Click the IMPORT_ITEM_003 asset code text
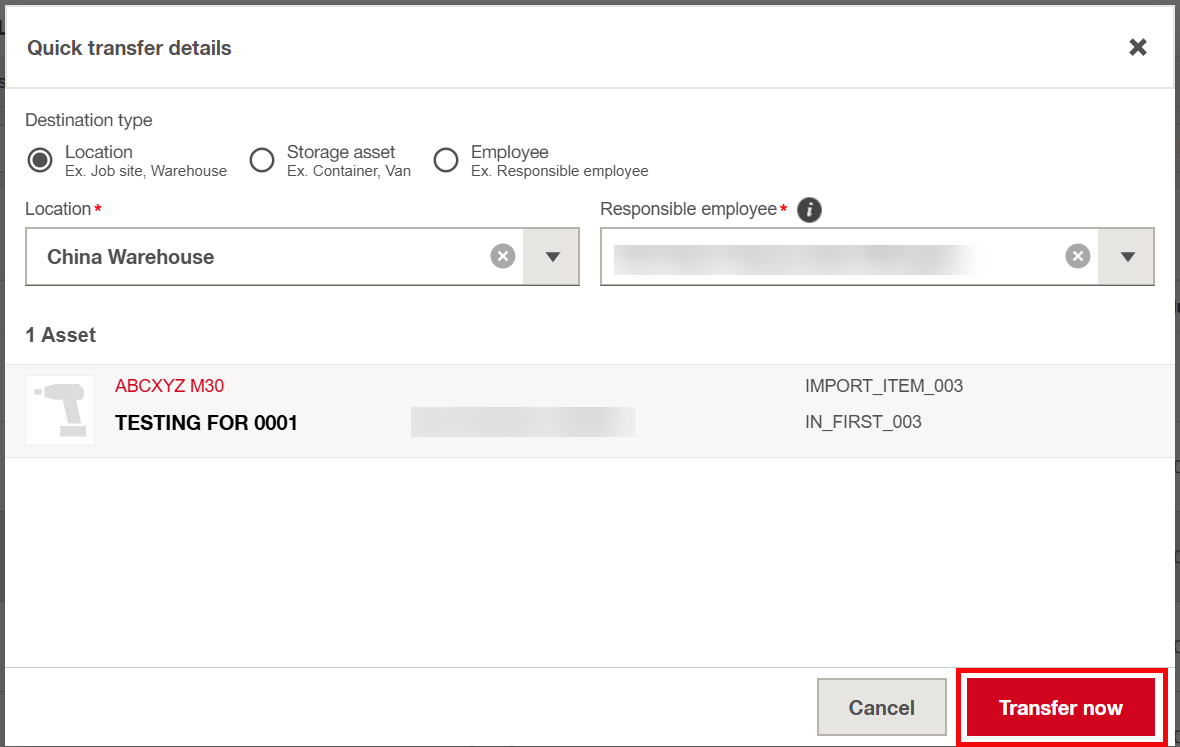Screen dimensions: 1180x747 click(x=883, y=386)
